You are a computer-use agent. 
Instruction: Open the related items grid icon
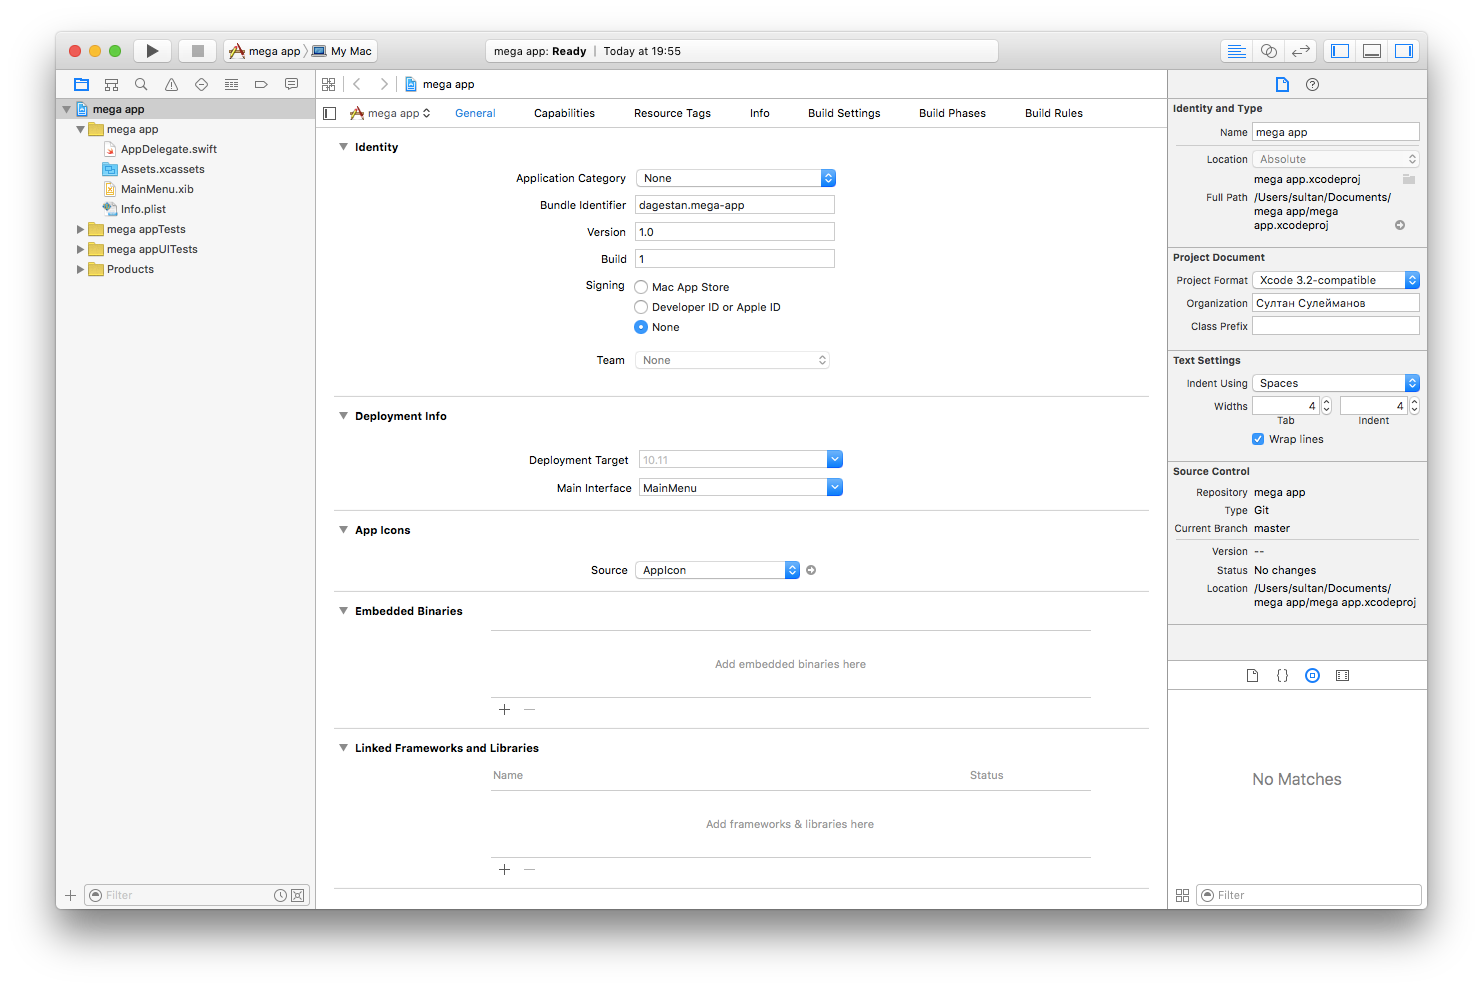(x=329, y=85)
